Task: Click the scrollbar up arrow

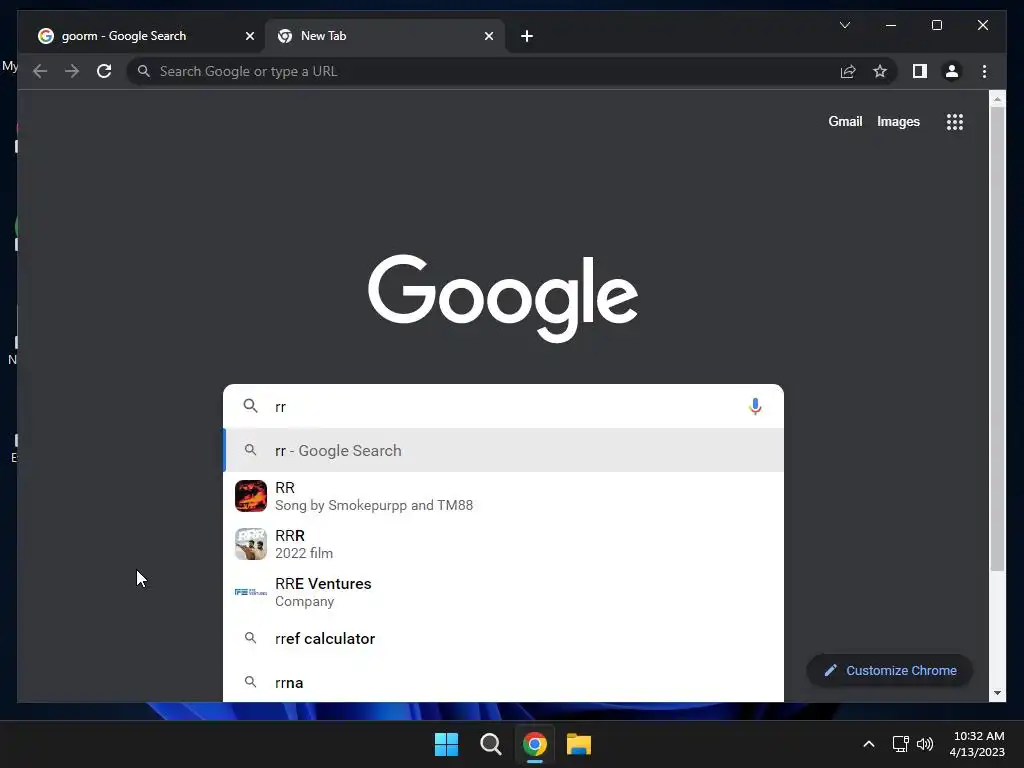Action: [997, 99]
